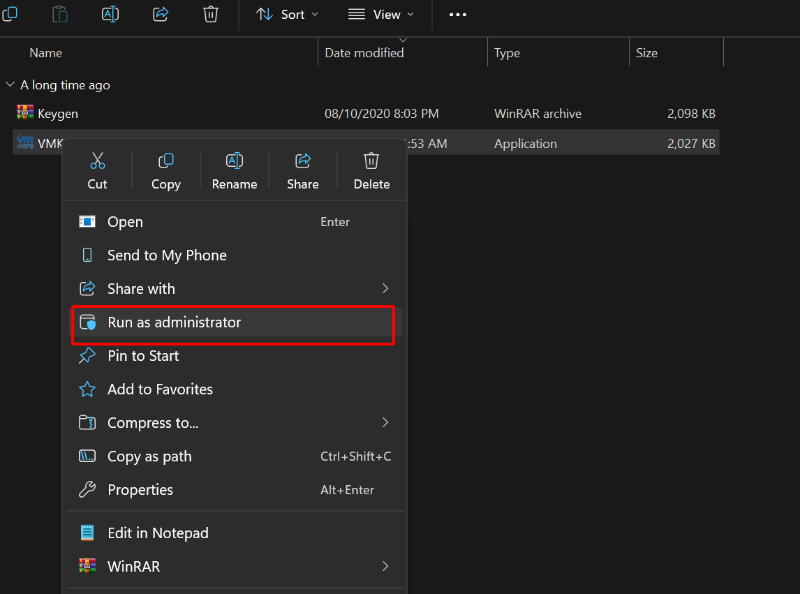
Task: Choose Copy as path
Action: click(x=149, y=457)
